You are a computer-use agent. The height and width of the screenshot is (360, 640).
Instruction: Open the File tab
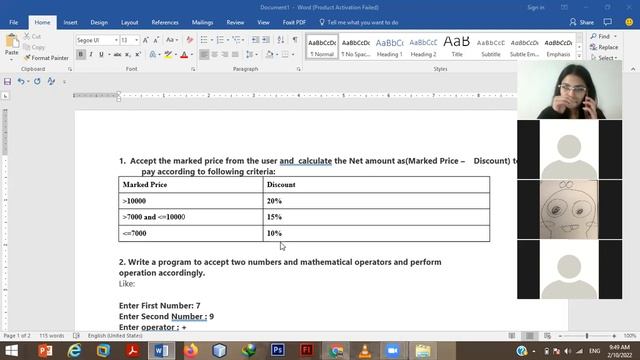pos(13,22)
